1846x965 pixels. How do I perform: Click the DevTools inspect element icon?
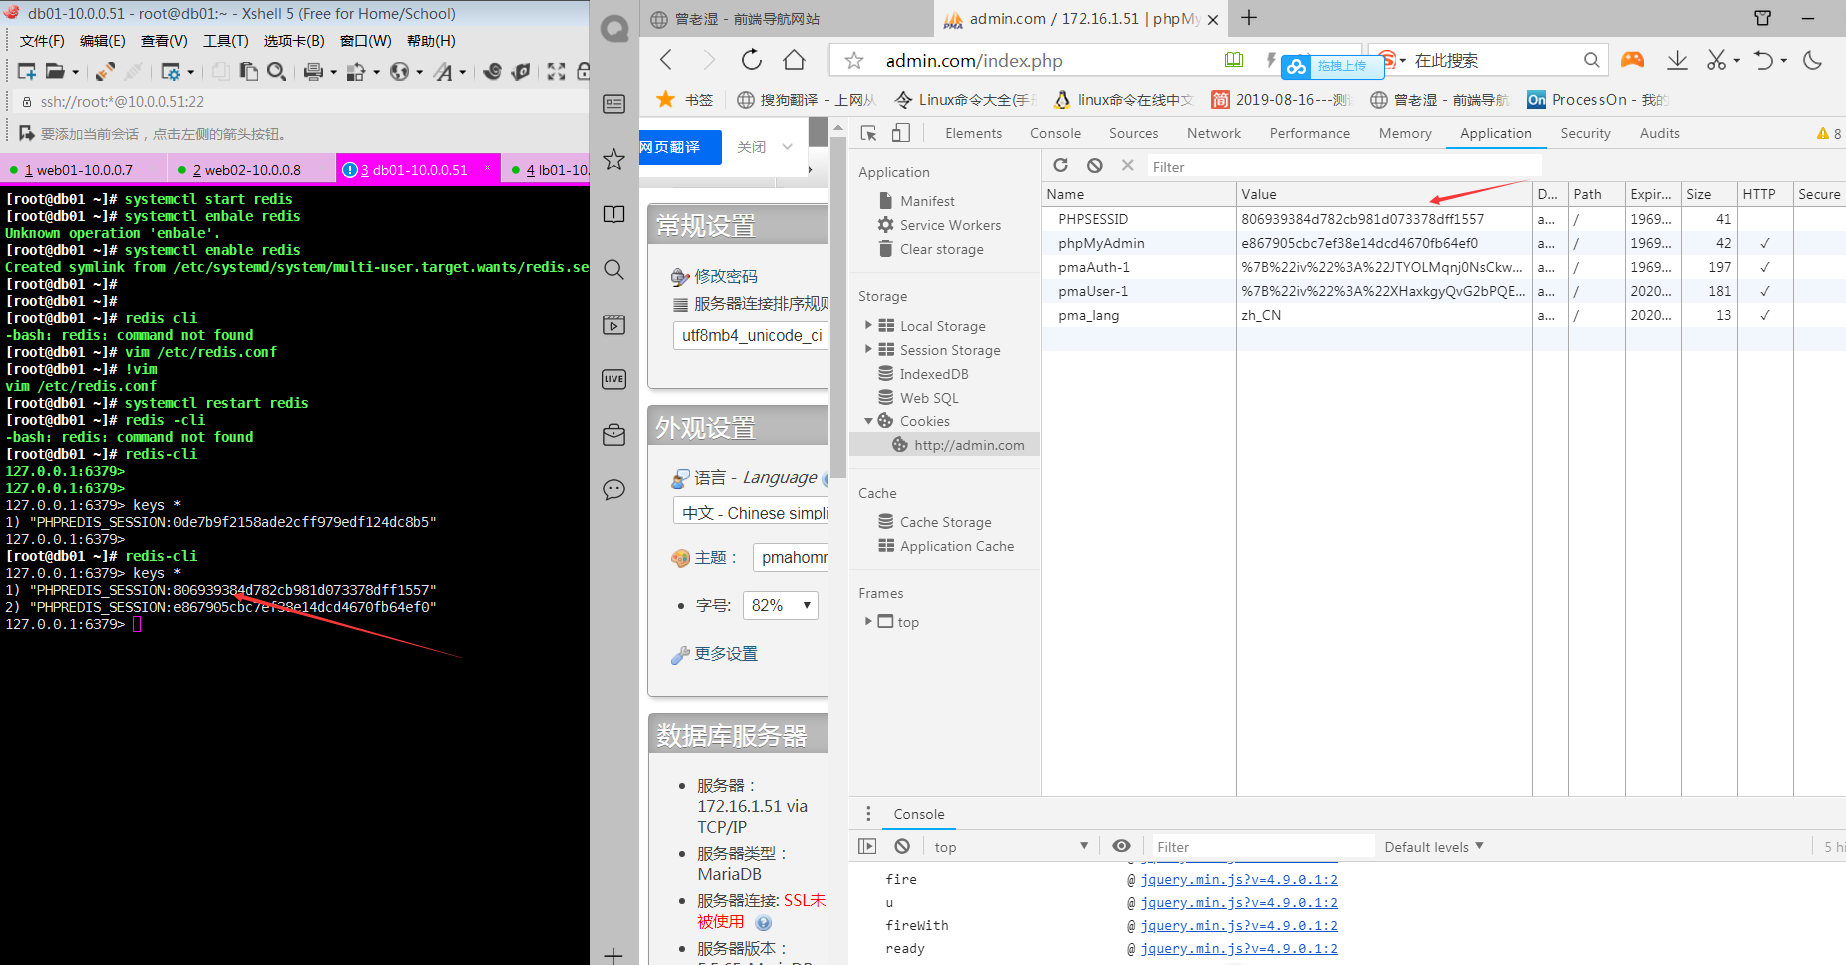(868, 133)
